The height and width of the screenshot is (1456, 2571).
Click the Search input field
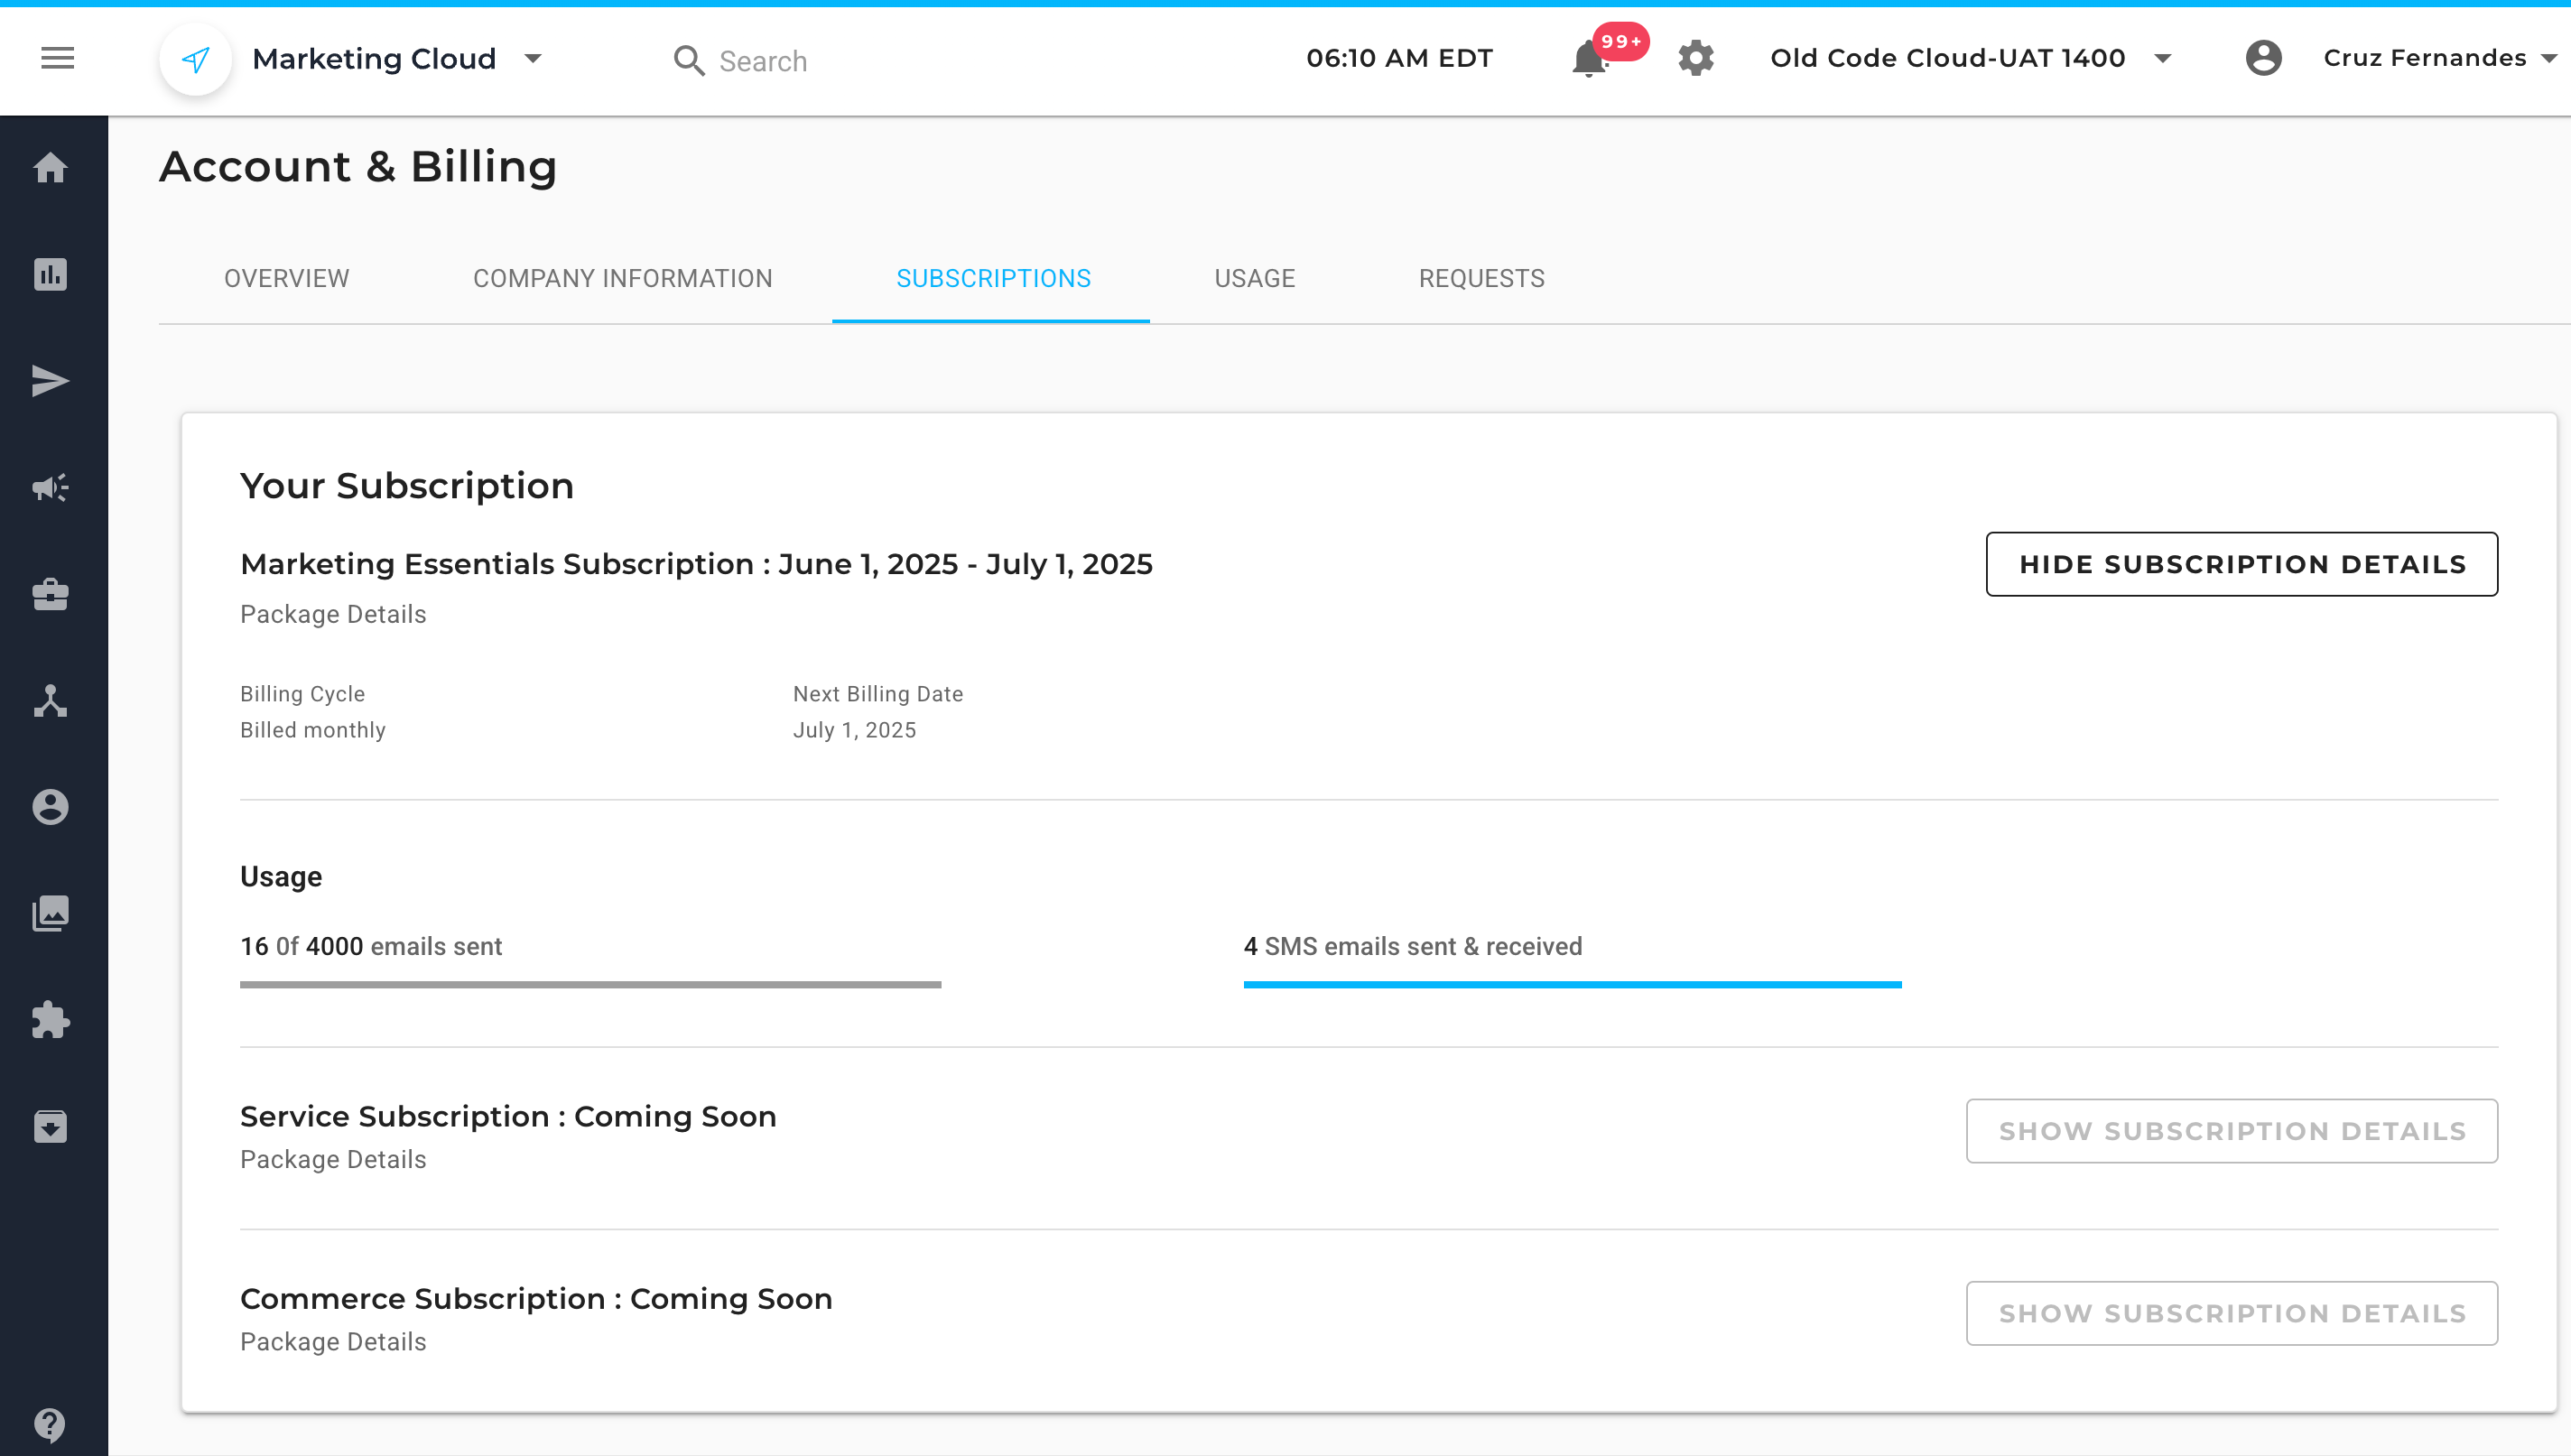click(763, 61)
